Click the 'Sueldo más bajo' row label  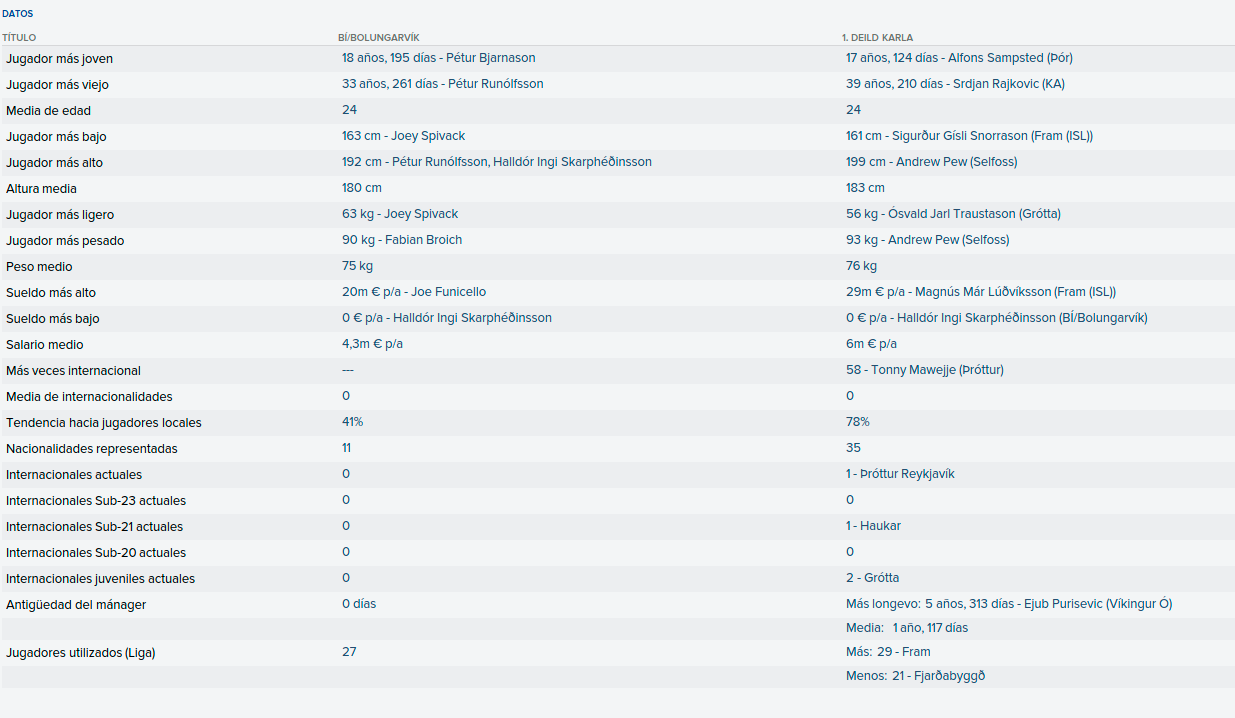[x=53, y=319]
